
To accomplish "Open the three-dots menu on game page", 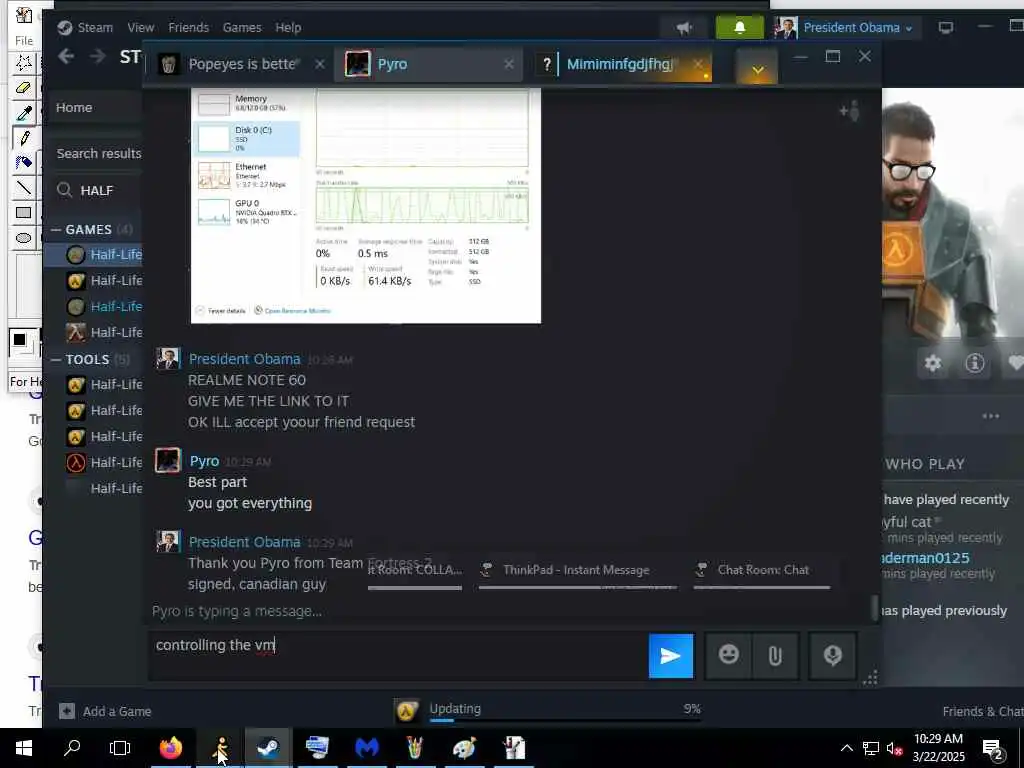I will tap(991, 416).
